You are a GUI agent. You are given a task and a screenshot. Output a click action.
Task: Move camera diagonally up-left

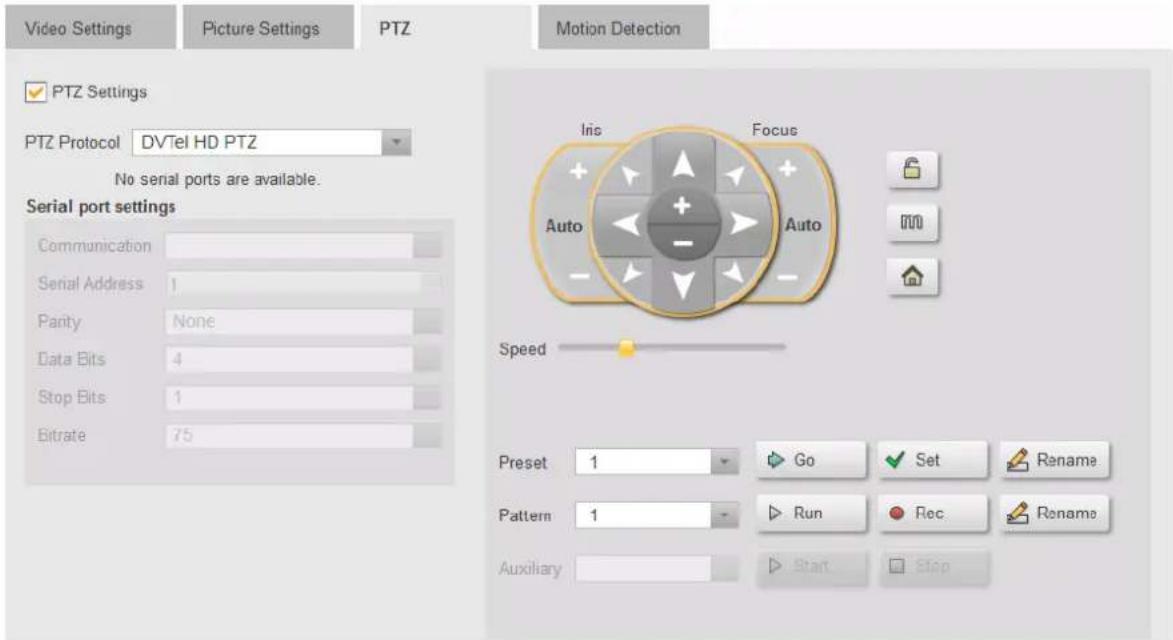[x=631, y=175]
